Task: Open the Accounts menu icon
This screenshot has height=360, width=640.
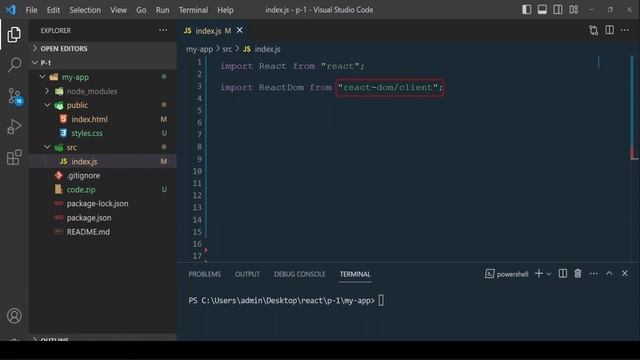Action: pos(14,316)
